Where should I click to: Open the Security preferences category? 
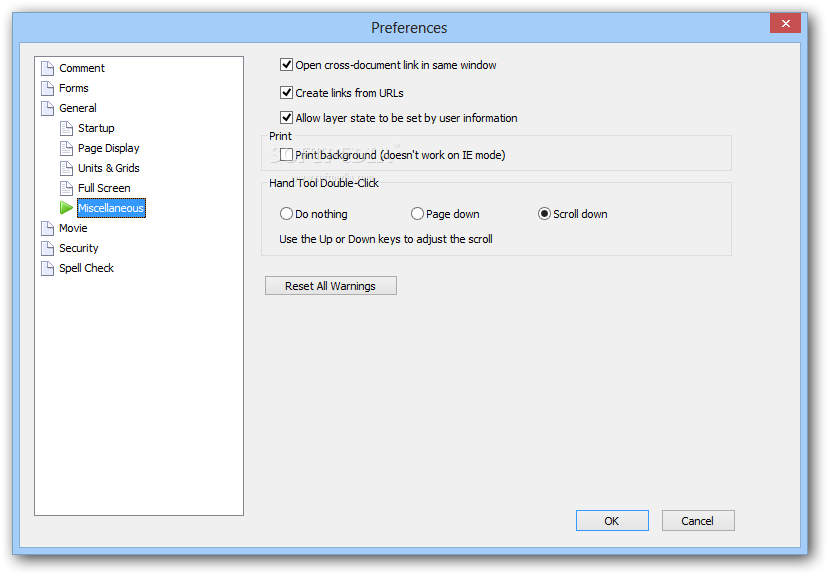(x=79, y=248)
